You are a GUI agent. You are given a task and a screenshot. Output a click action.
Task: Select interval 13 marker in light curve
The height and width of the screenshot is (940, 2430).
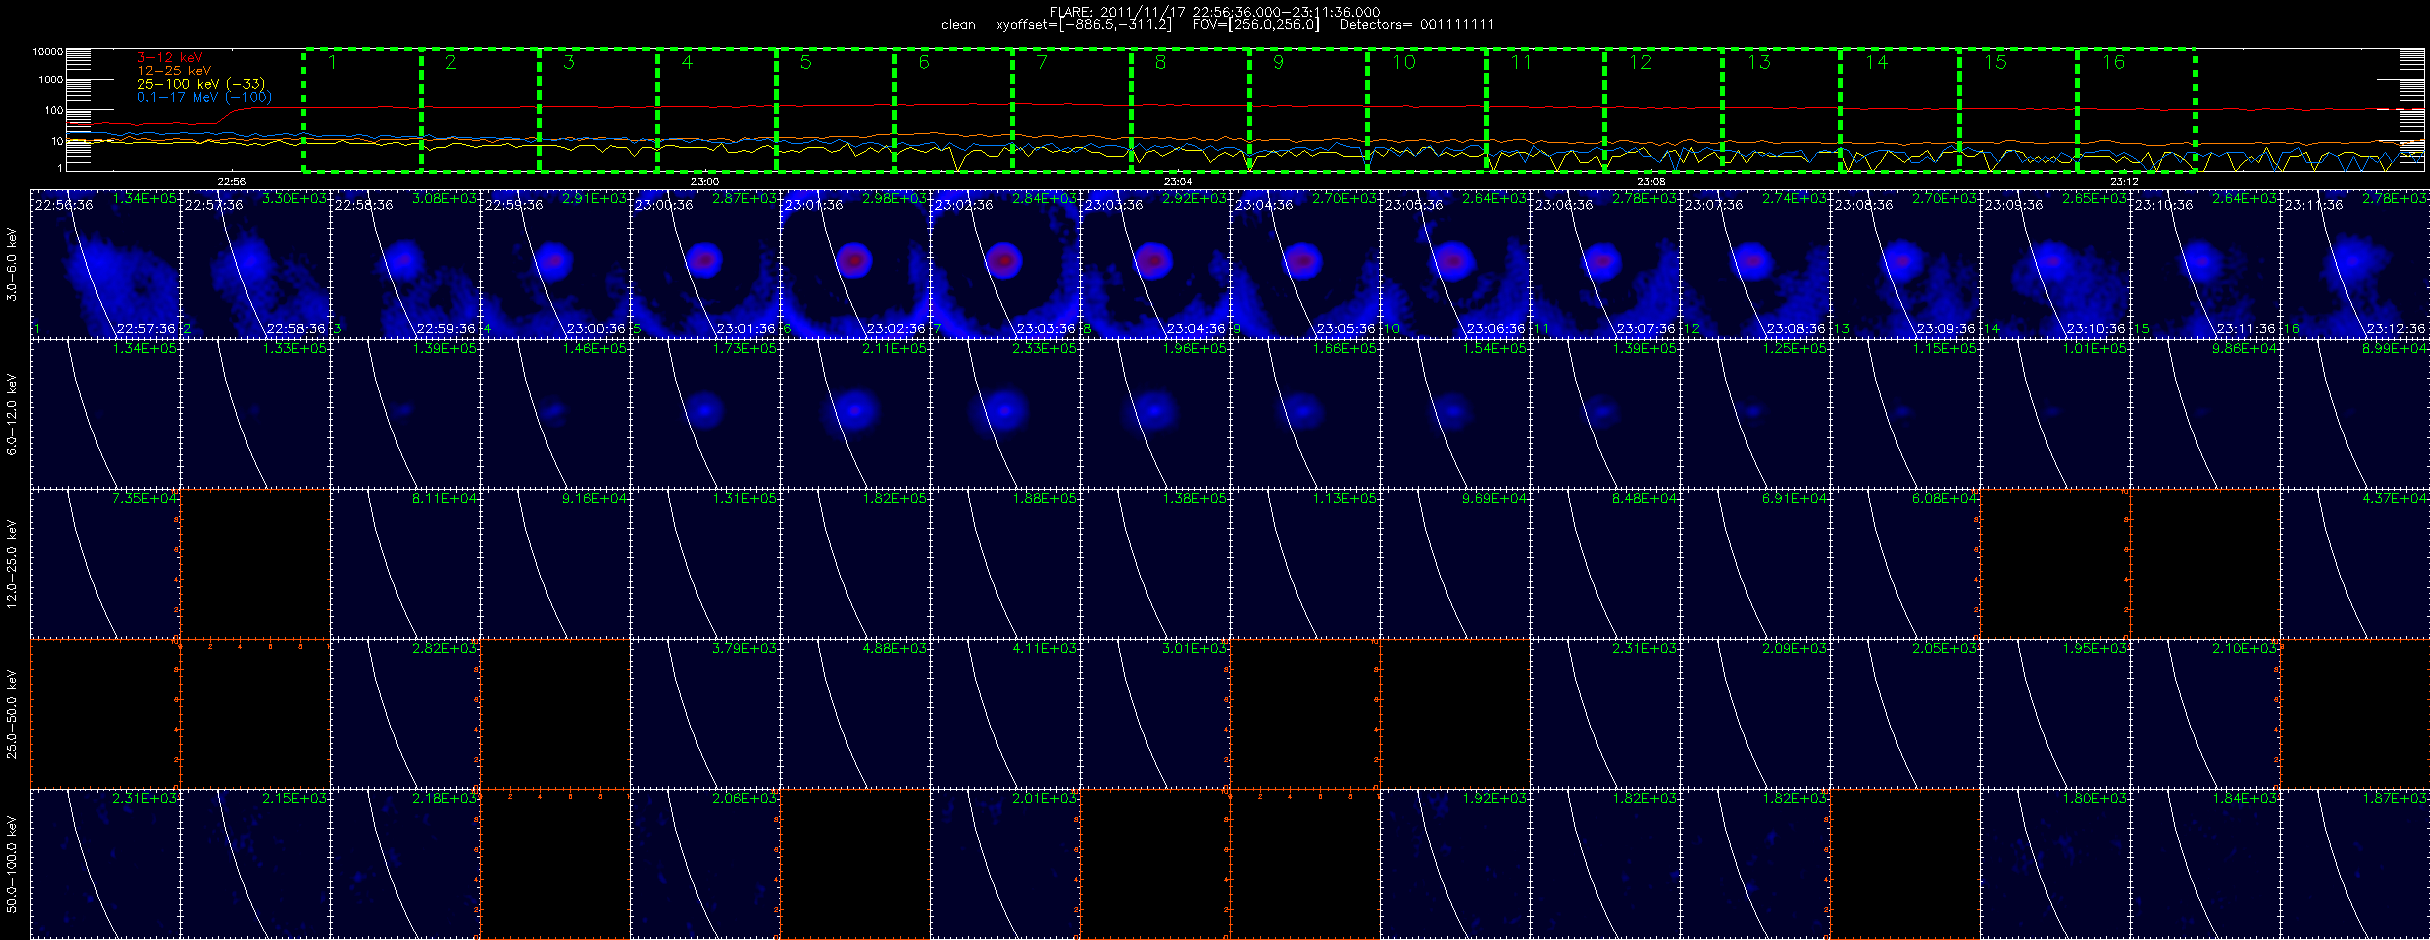click(x=1759, y=63)
